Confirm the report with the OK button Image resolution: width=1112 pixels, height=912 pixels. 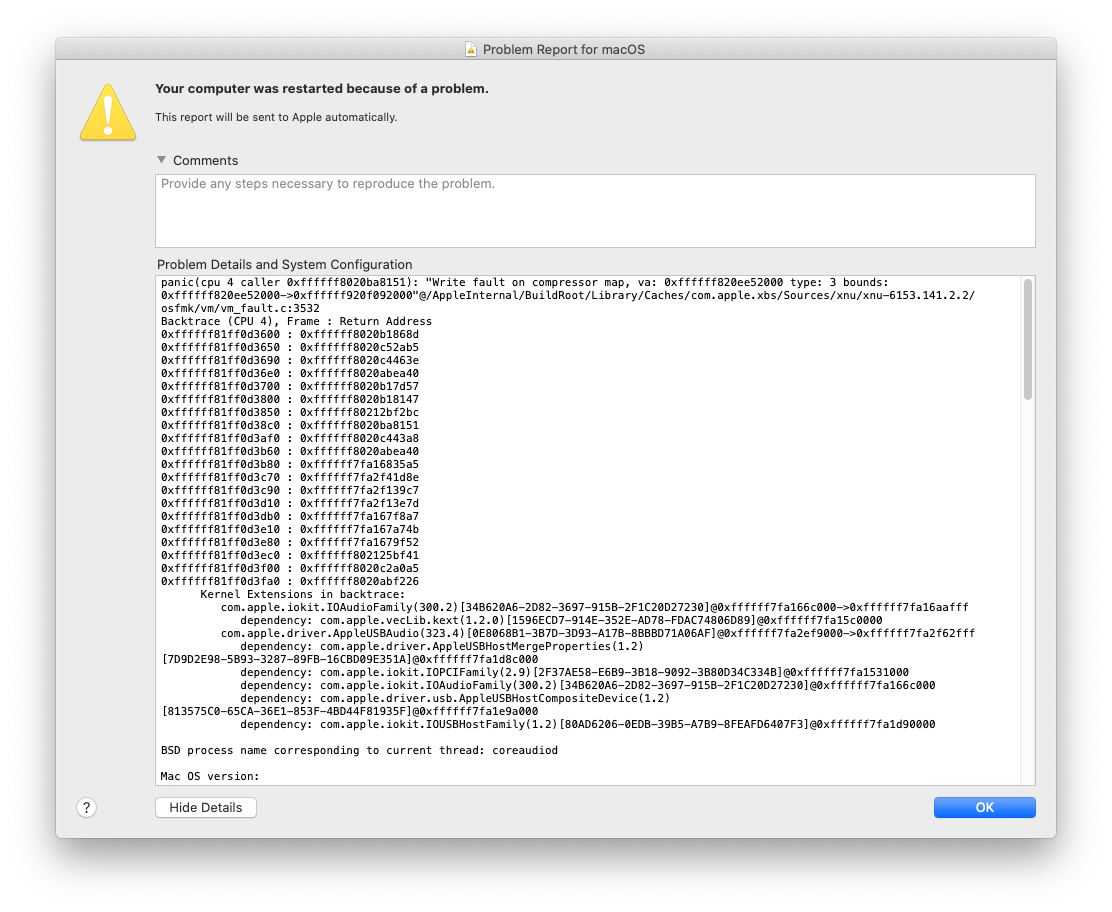click(984, 807)
